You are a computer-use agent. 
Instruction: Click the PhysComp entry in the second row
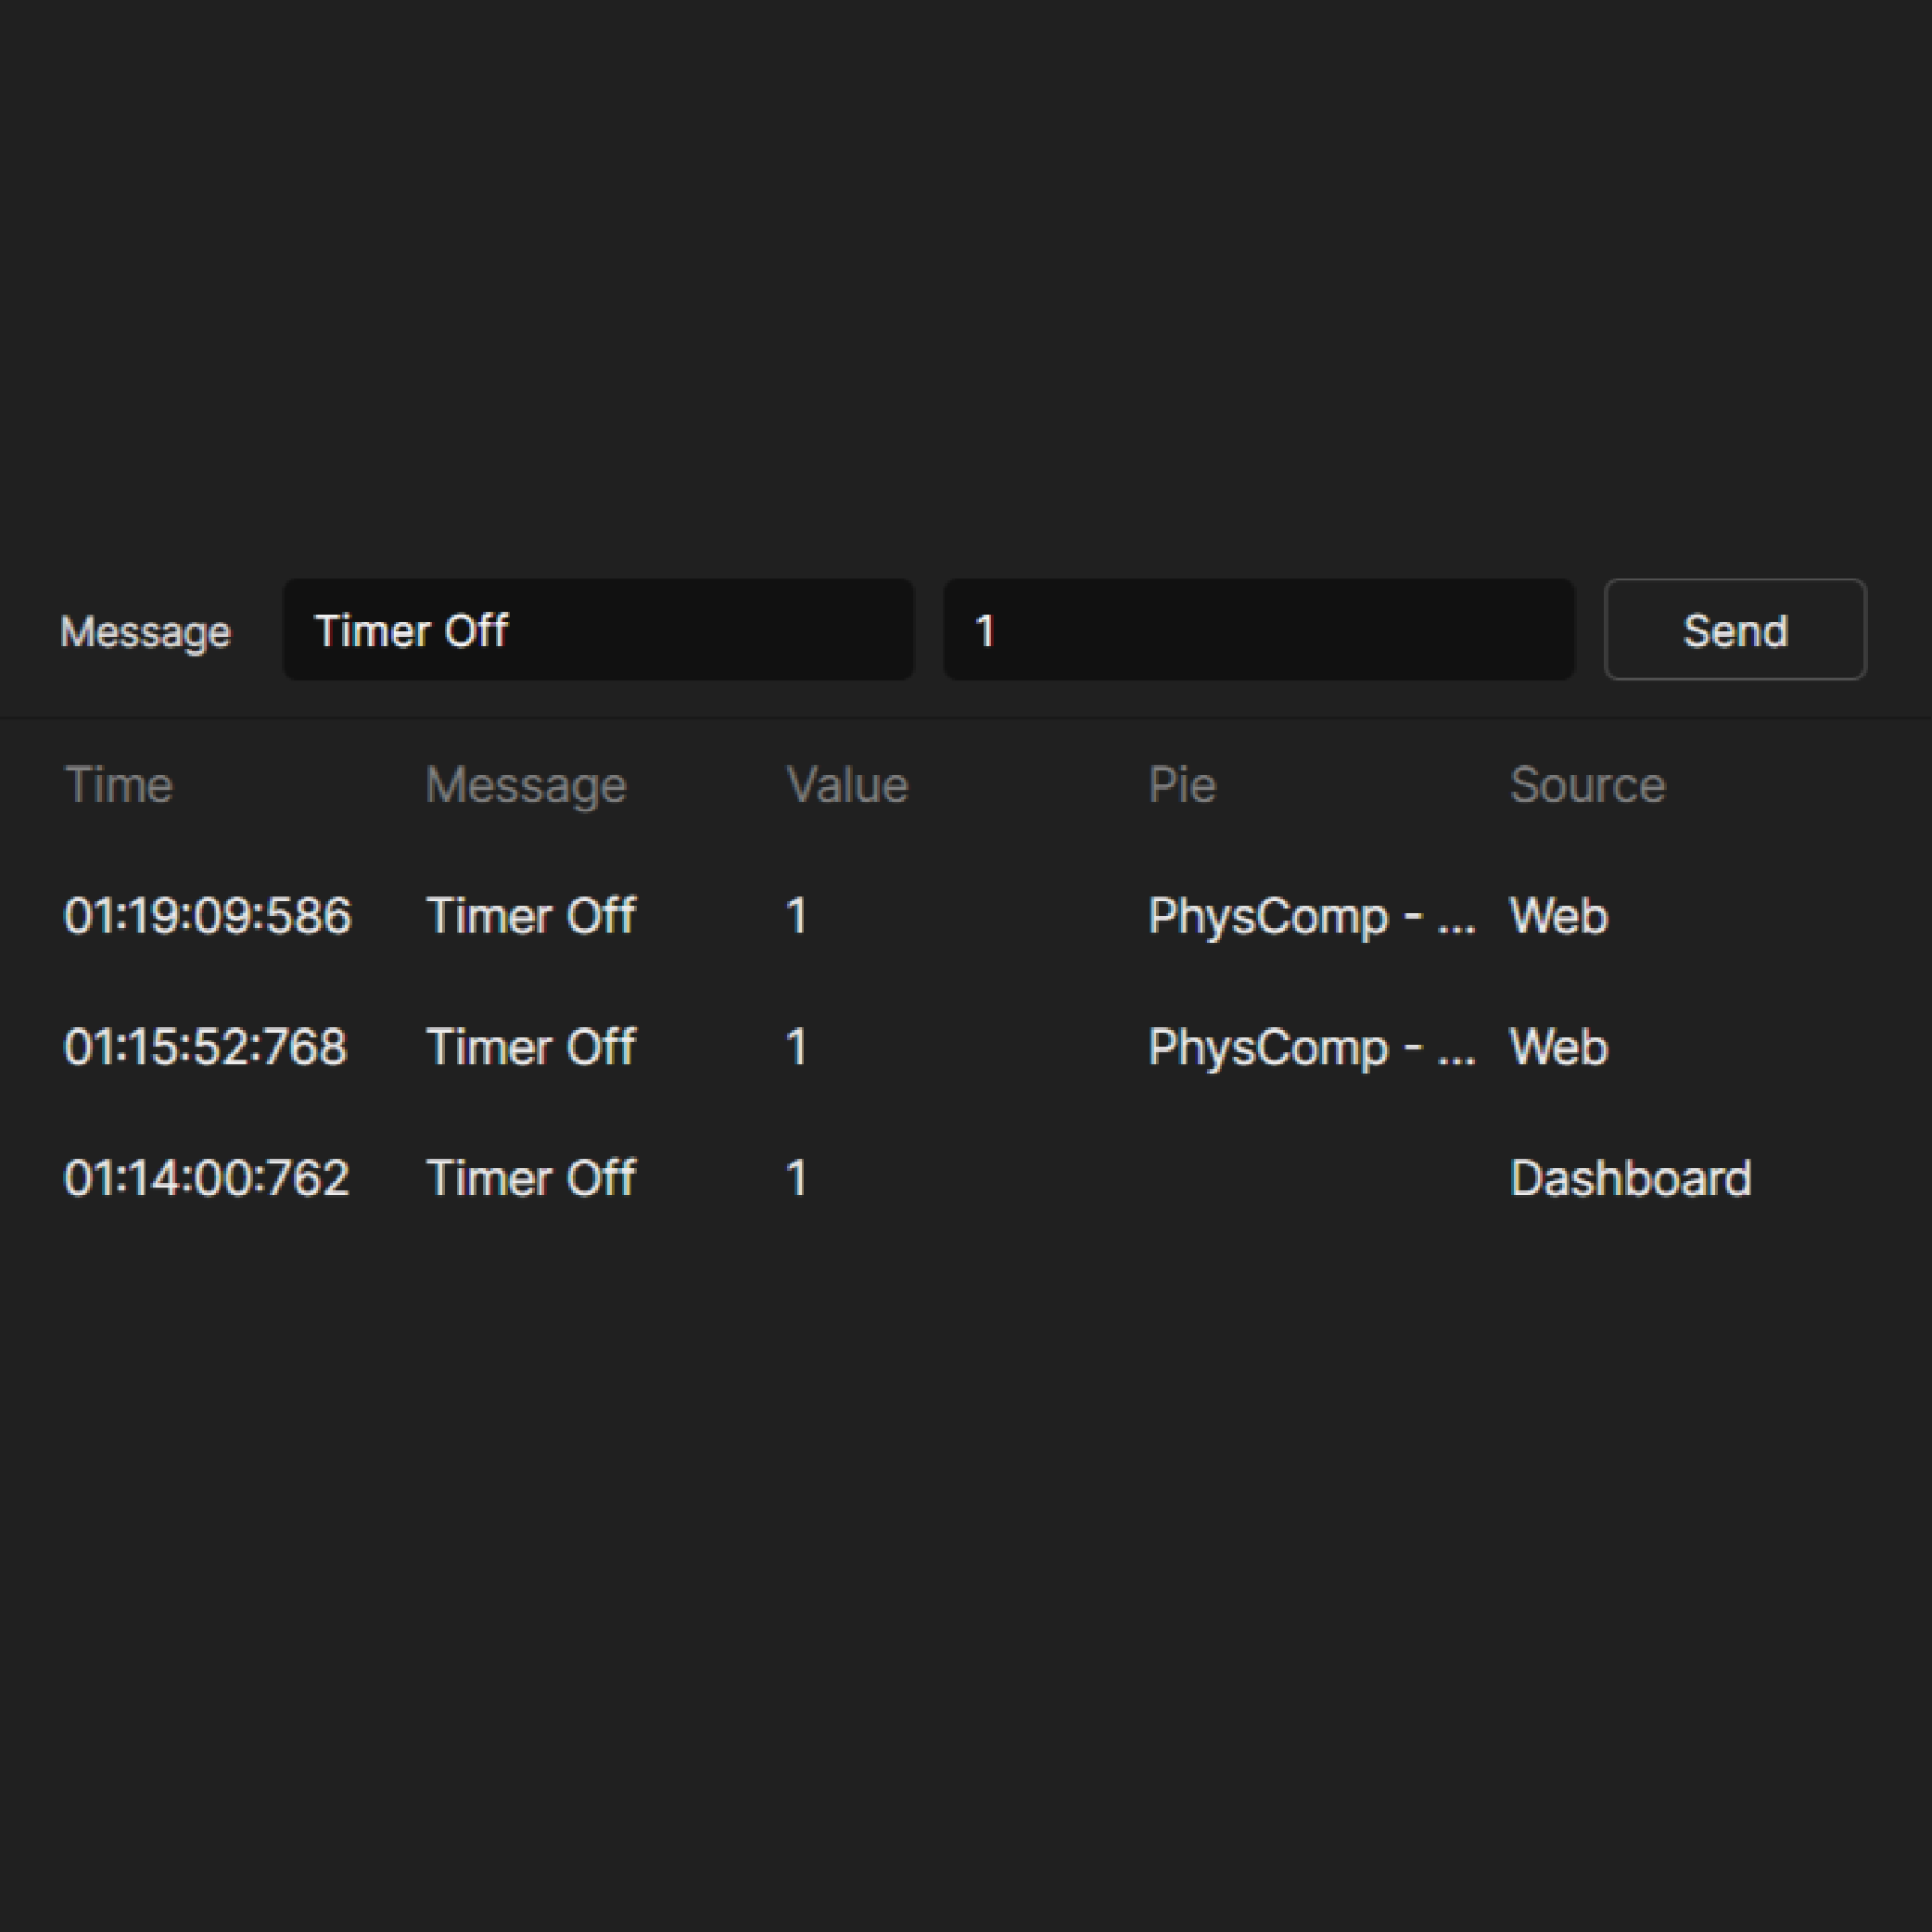[1312, 1047]
